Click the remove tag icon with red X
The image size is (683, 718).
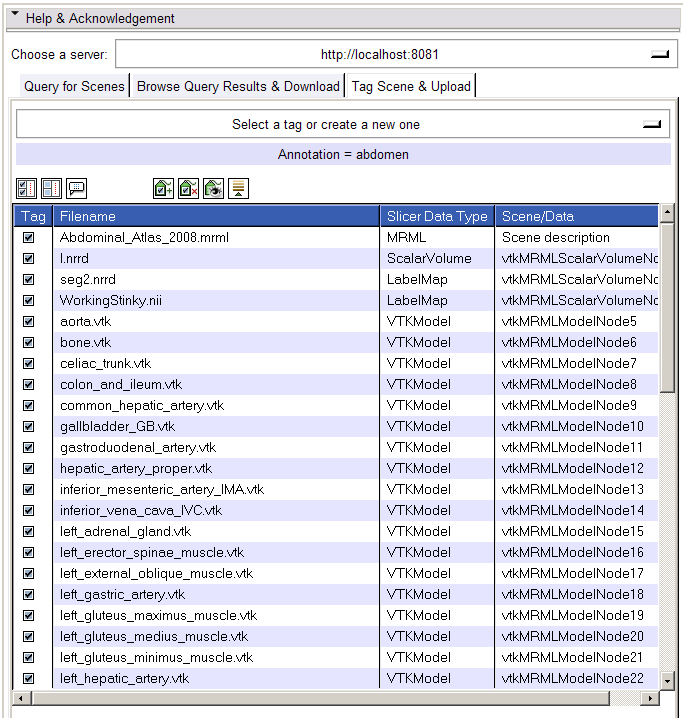click(188, 188)
